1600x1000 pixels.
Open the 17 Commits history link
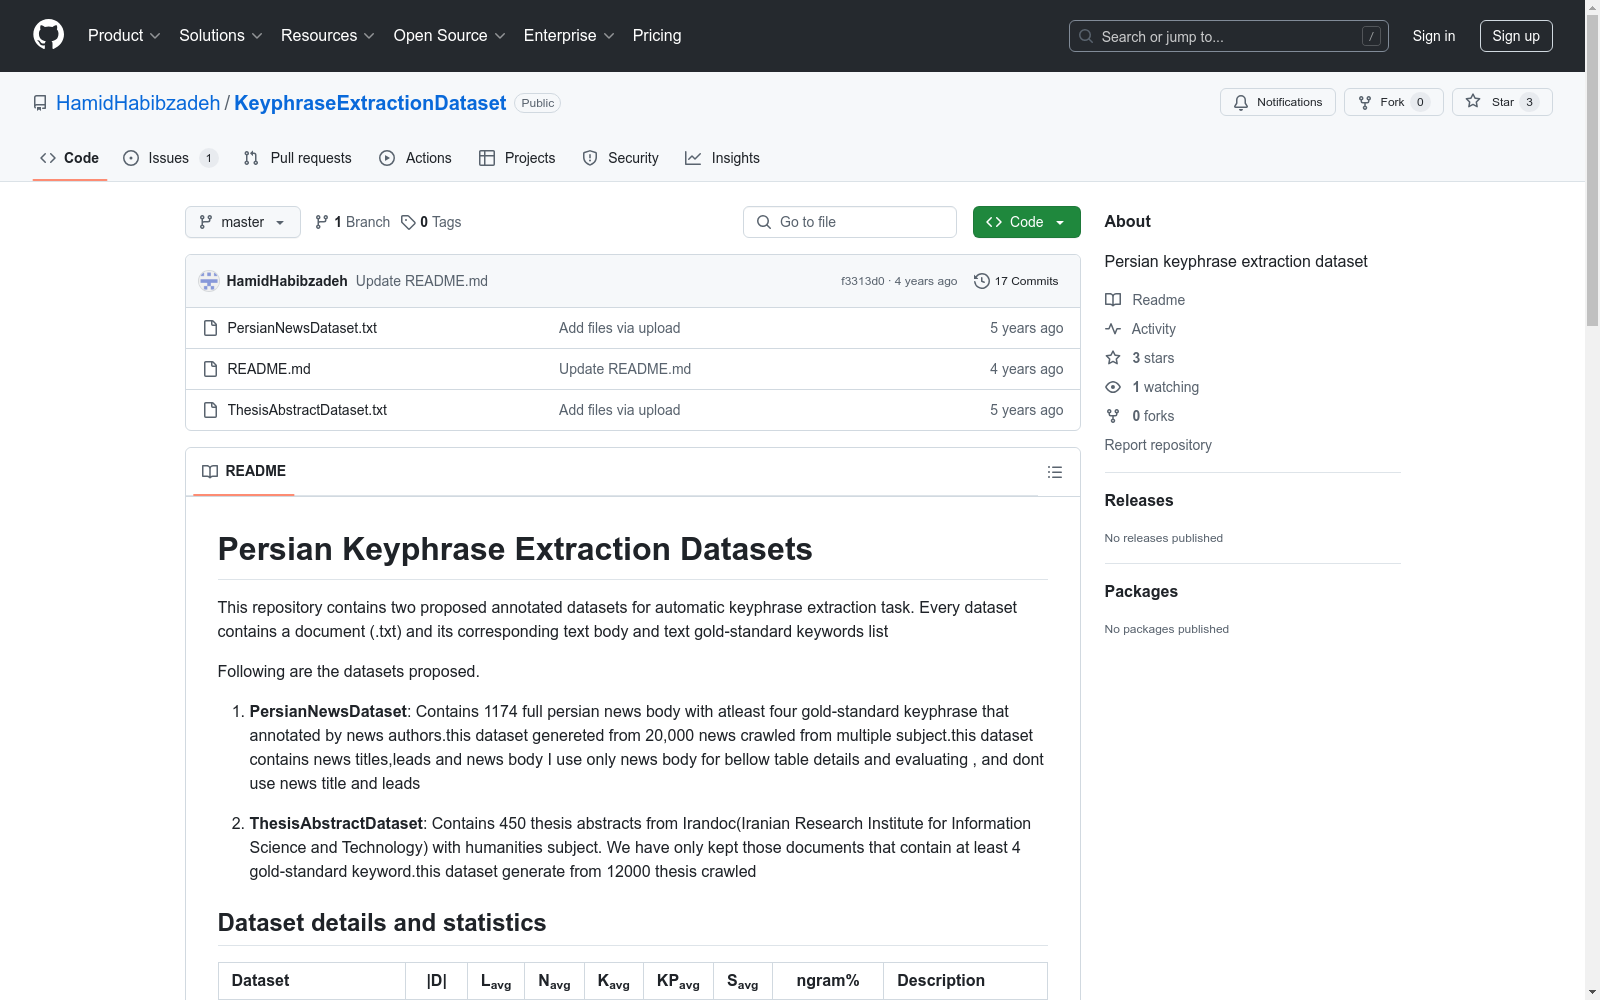click(x=1016, y=281)
